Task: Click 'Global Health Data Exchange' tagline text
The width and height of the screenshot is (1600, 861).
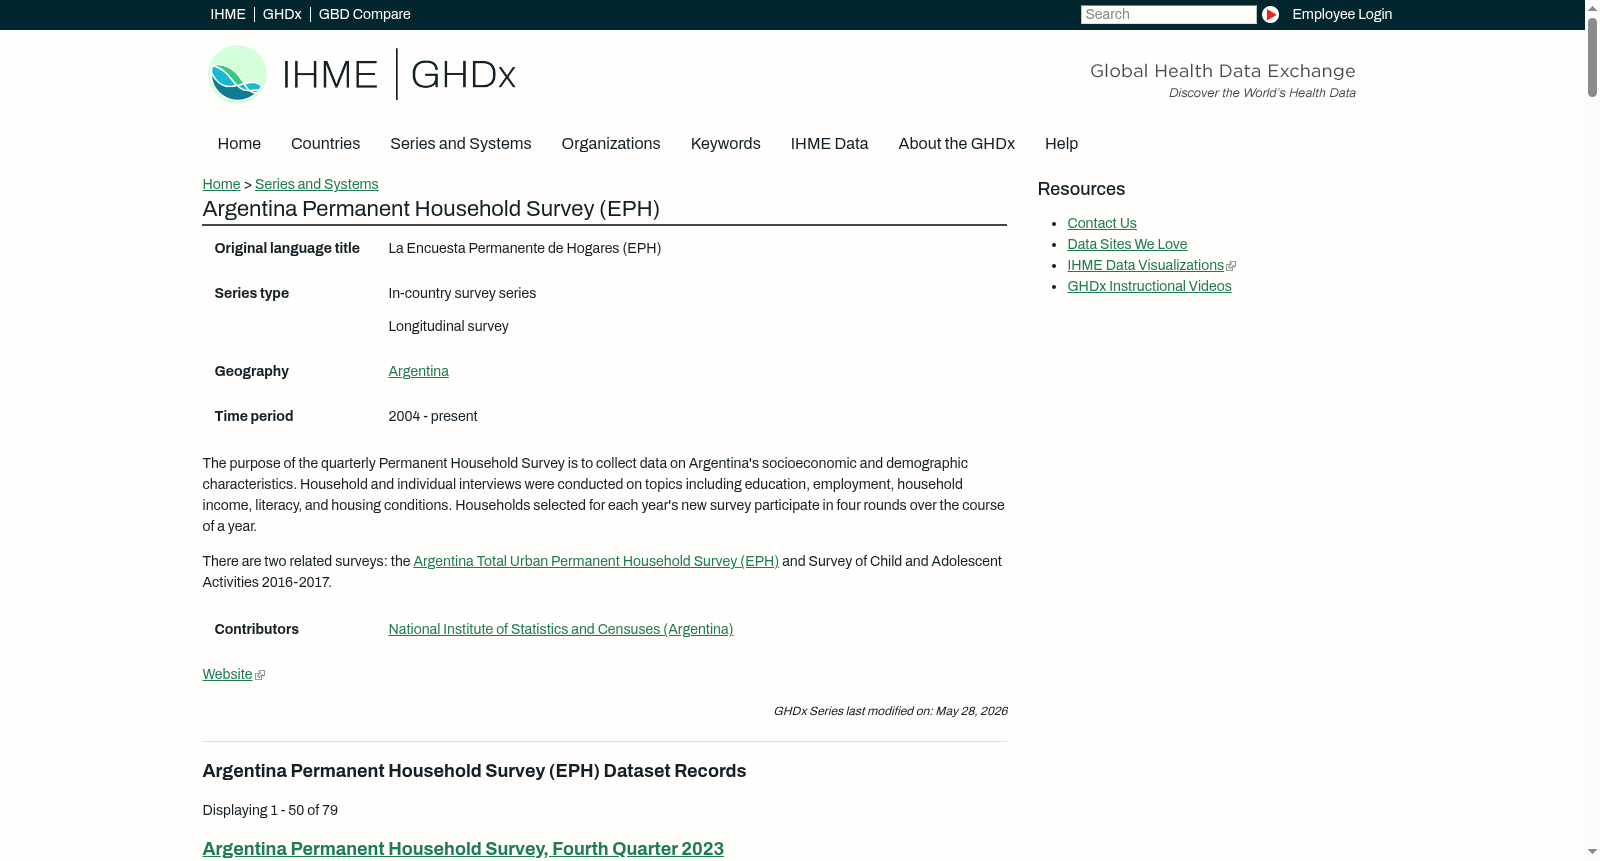Action: point(1222,71)
